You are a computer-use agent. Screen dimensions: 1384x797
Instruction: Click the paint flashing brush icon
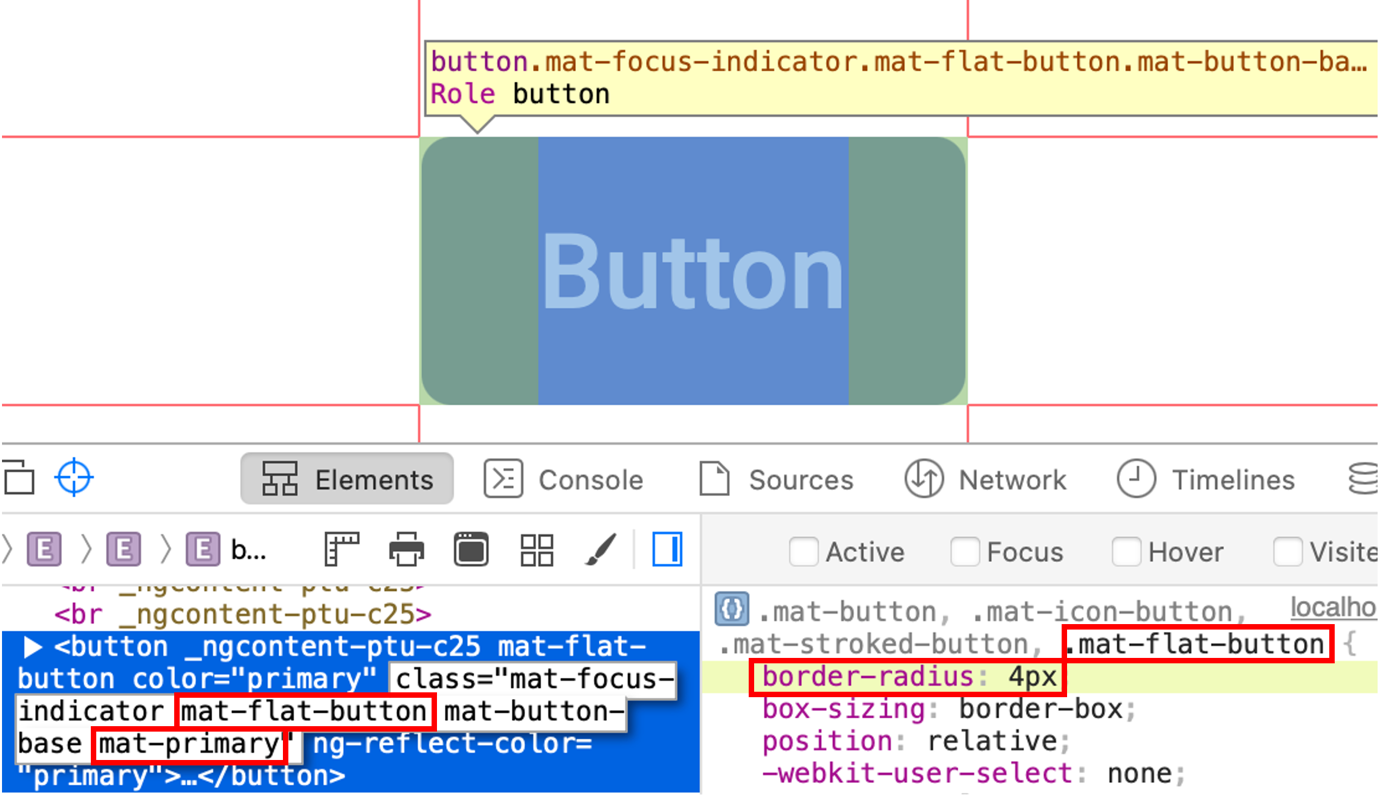pos(600,549)
